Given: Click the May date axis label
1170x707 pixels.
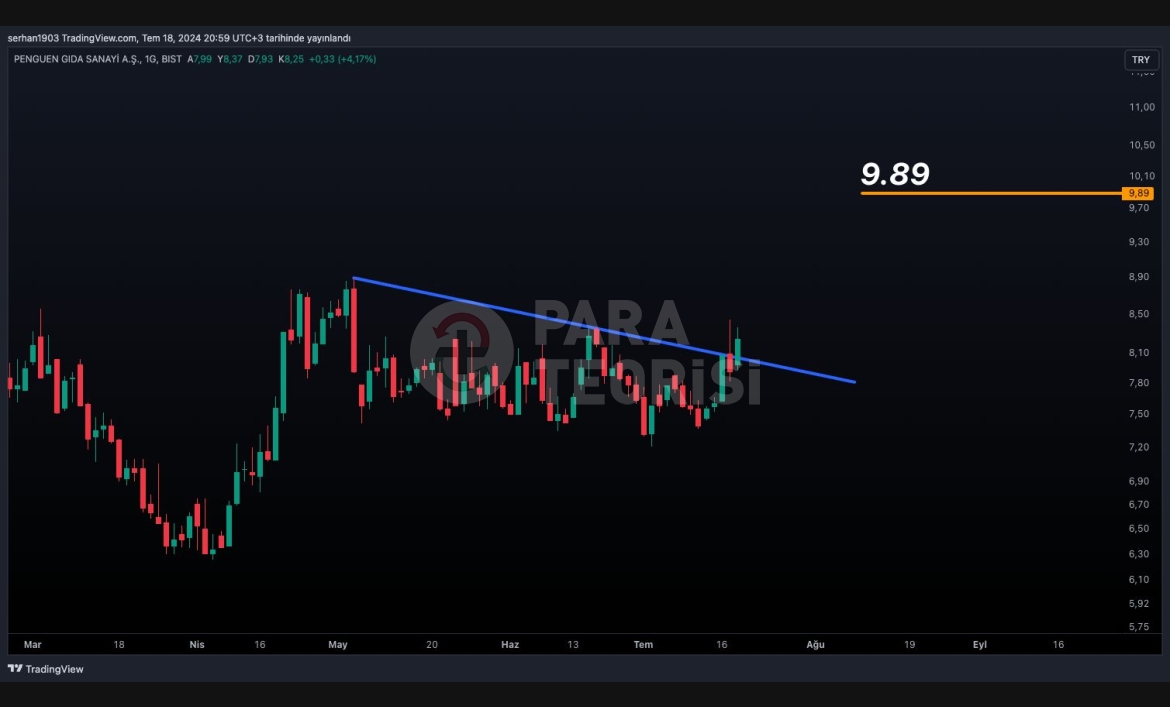Looking at the screenshot, I should (338, 644).
